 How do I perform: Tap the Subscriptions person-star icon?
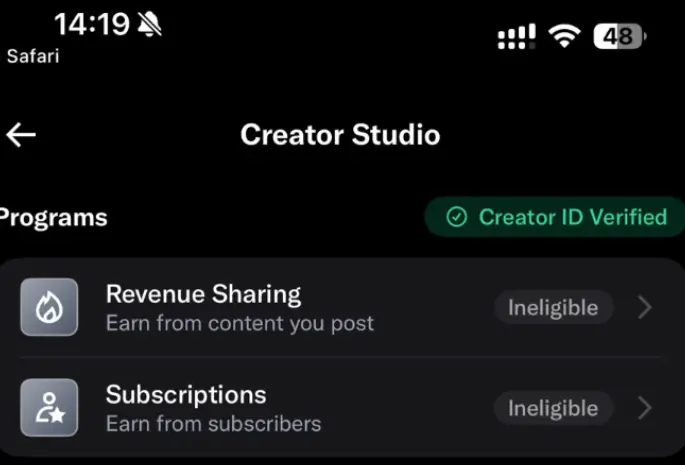(x=49, y=408)
